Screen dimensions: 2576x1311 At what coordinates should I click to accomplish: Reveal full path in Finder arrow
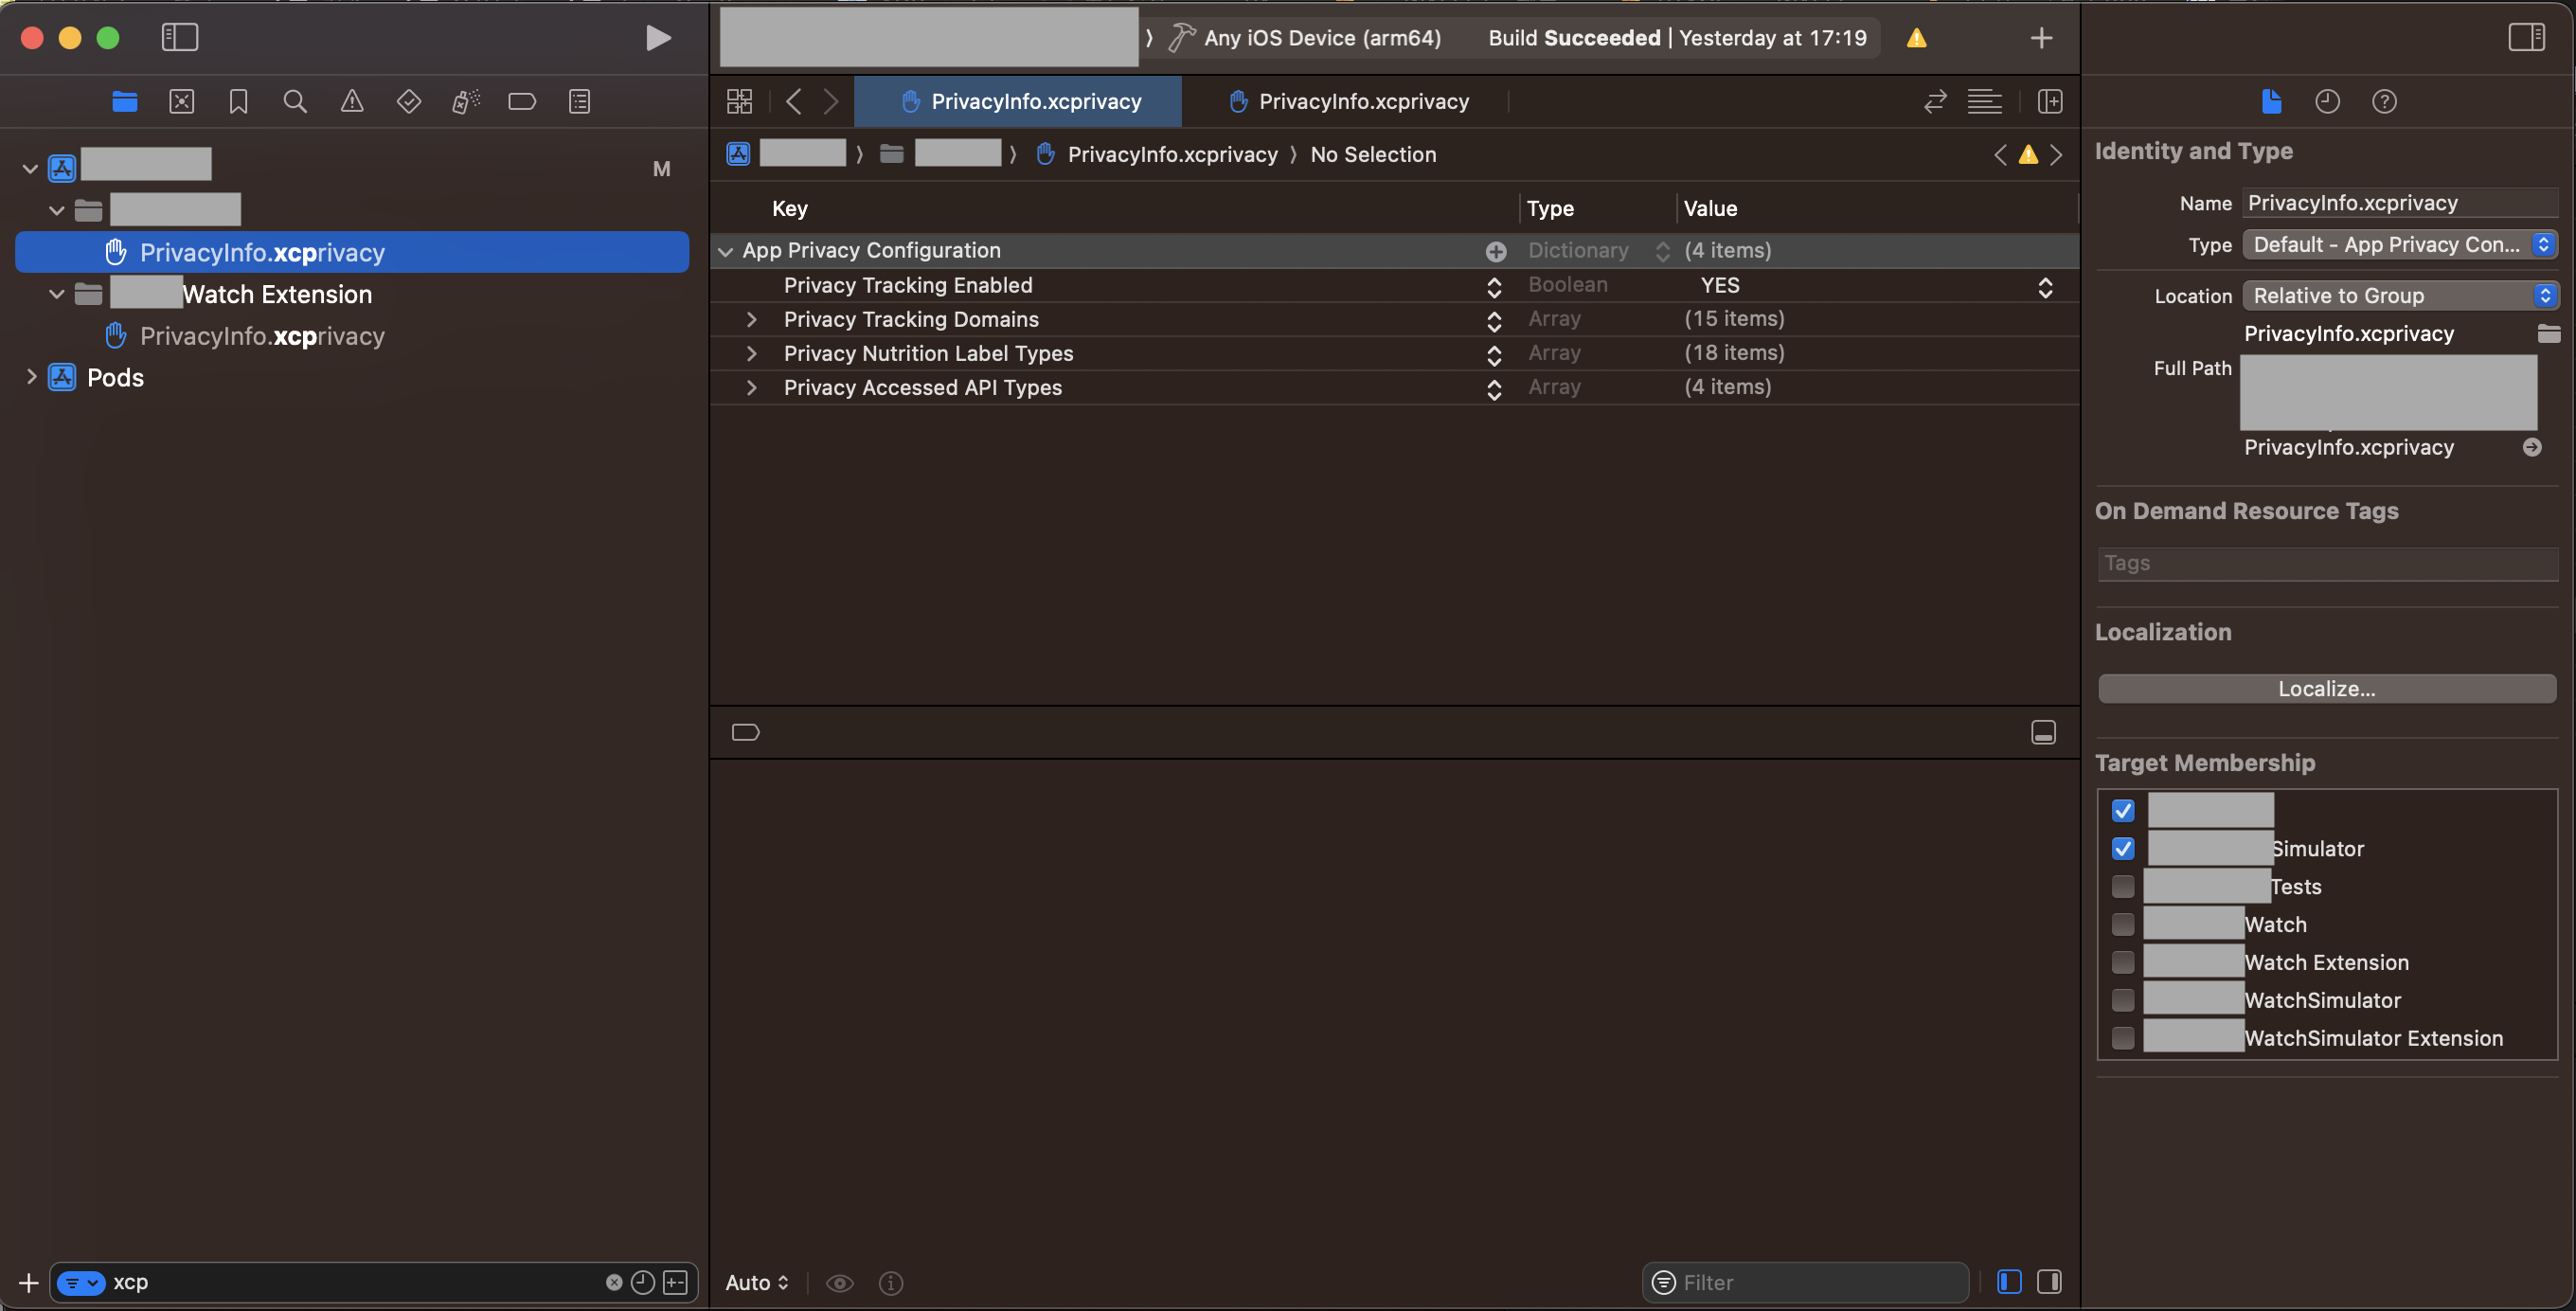(x=2532, y=447)
